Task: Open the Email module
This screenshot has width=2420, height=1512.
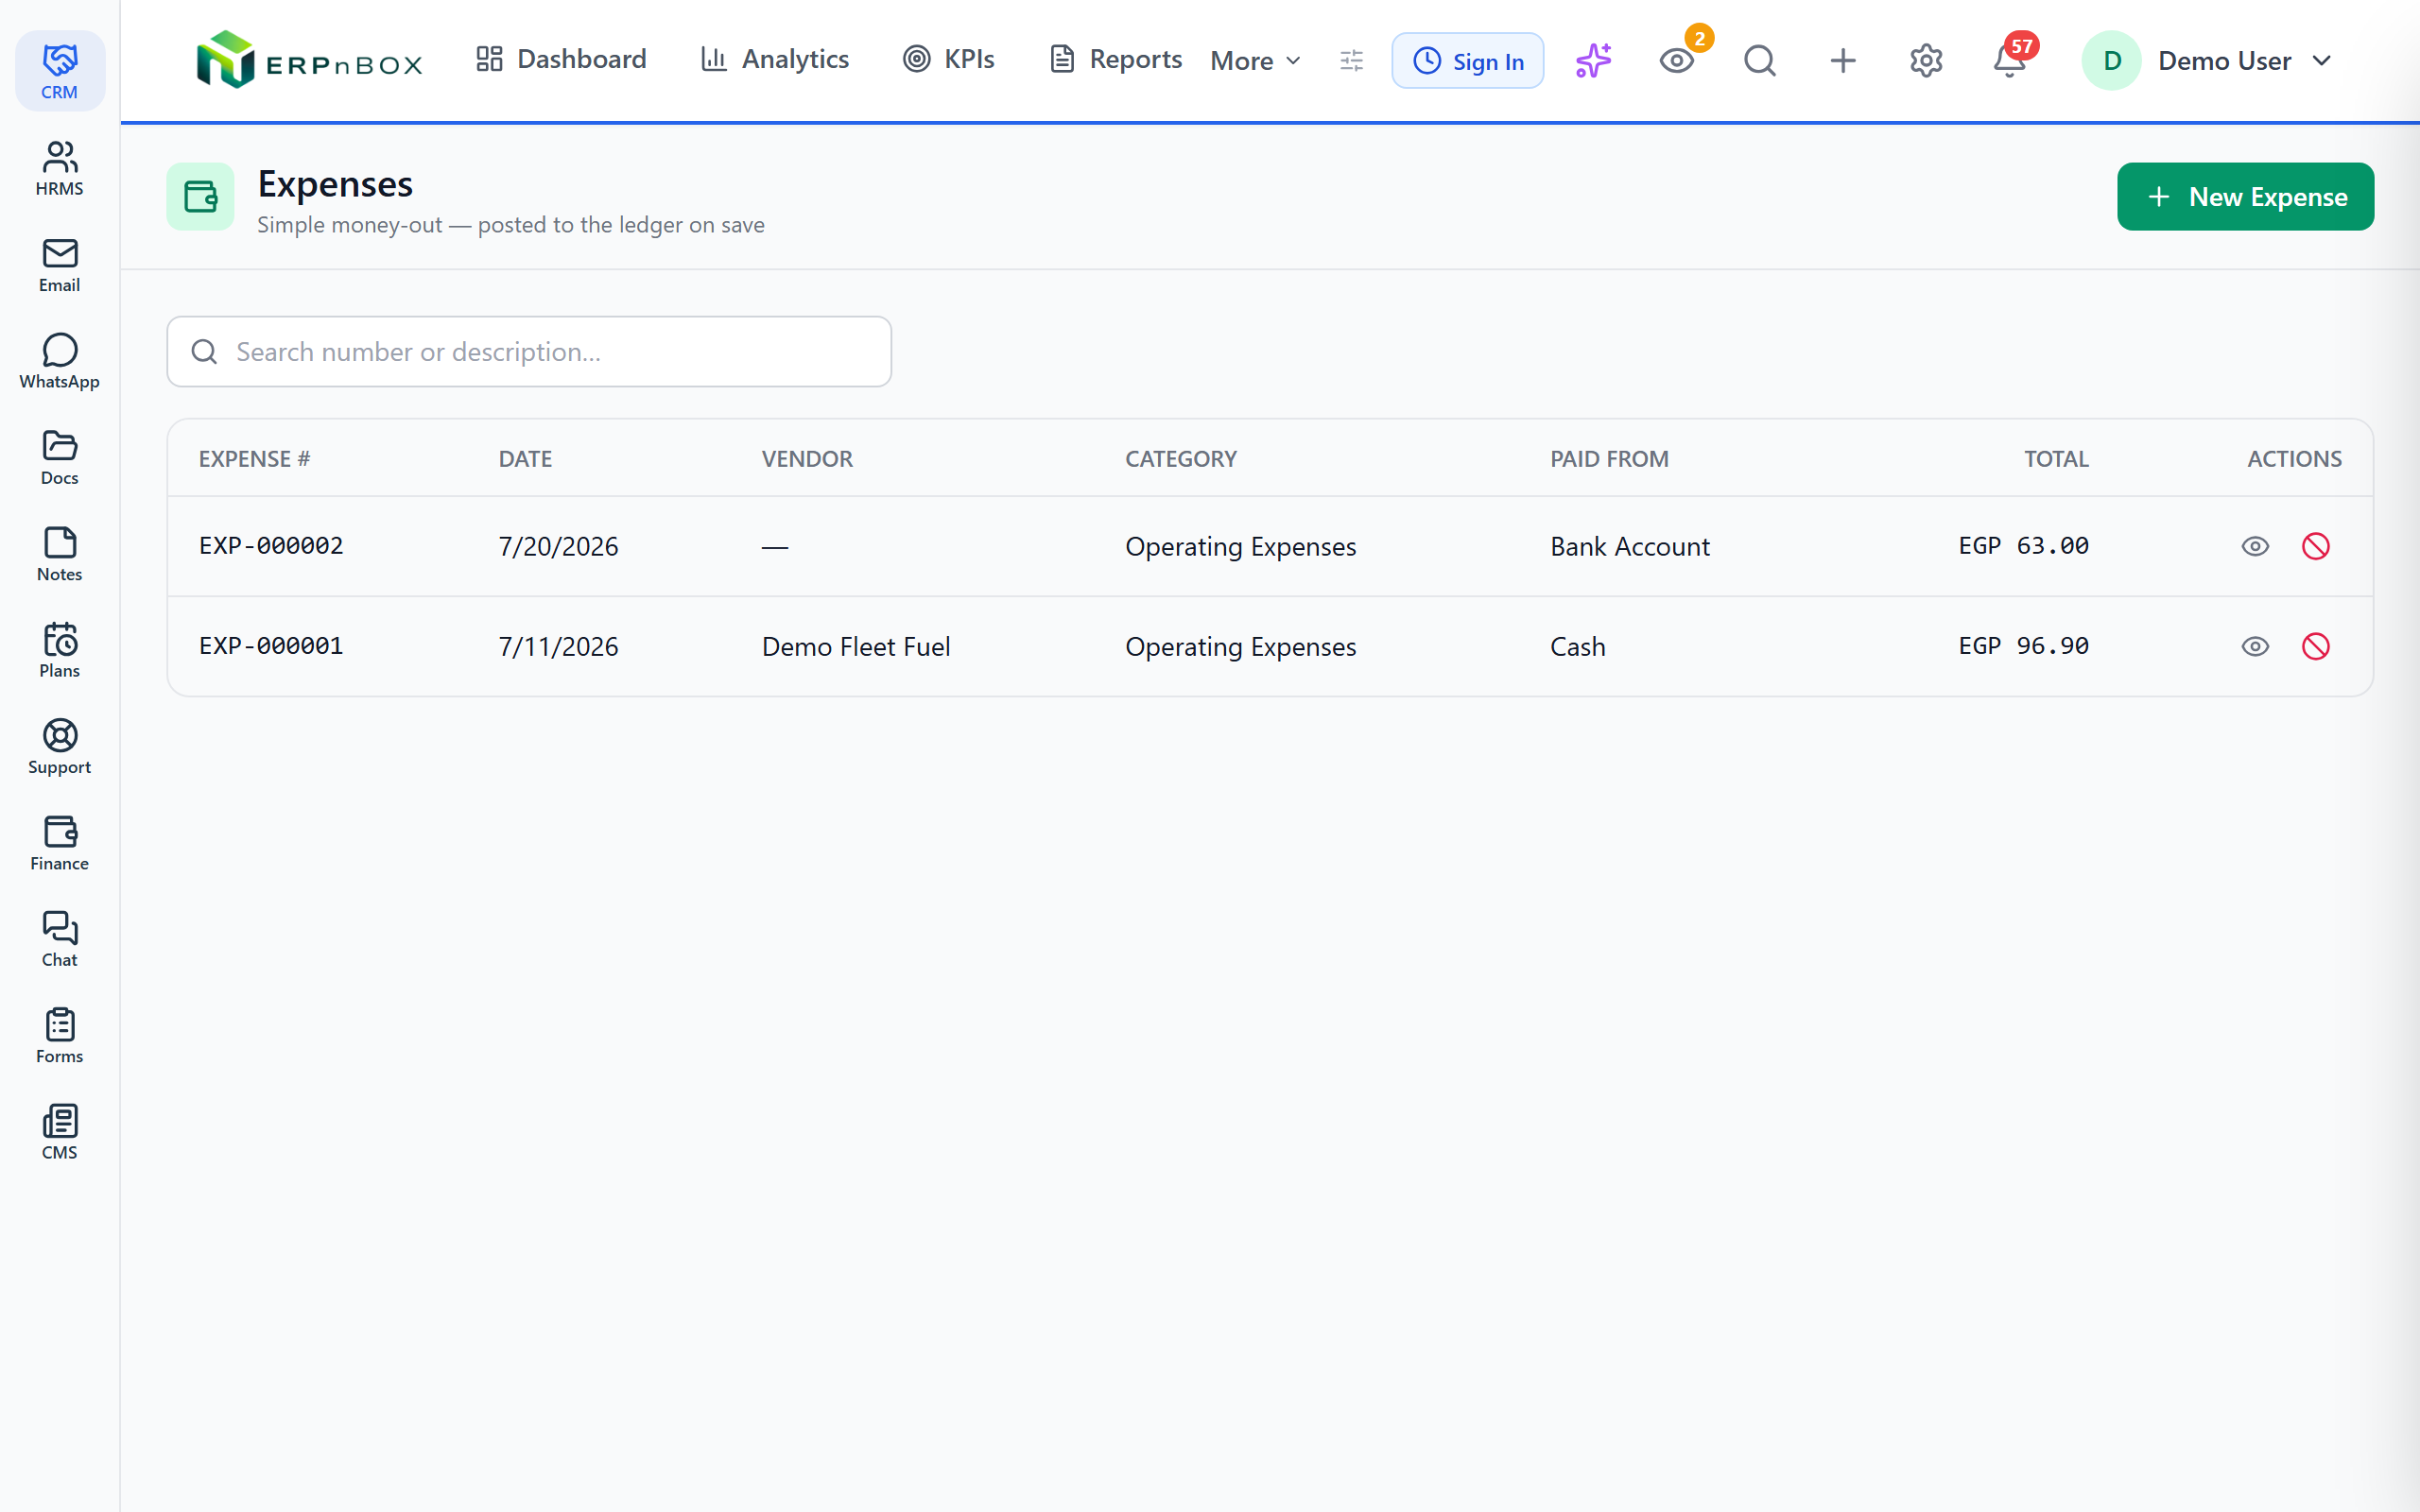Action: (60, 264)
